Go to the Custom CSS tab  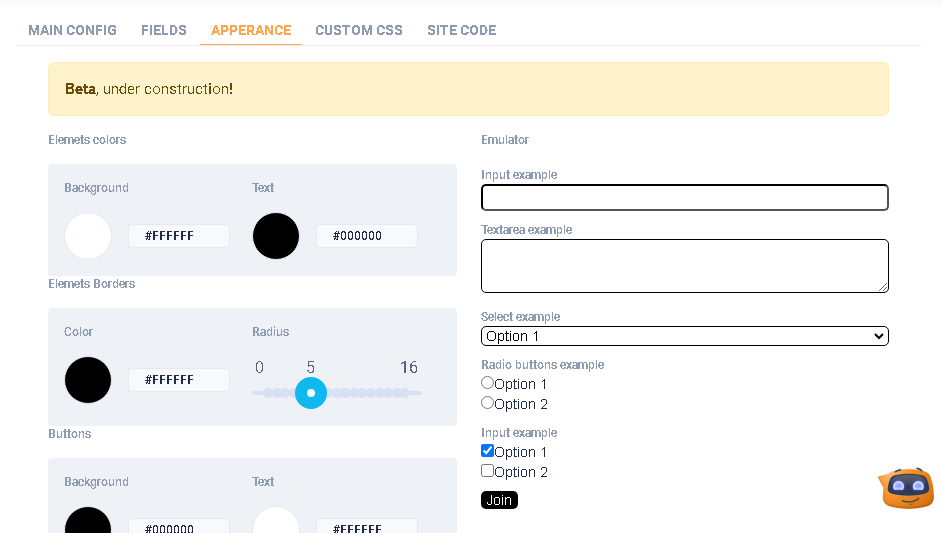(359, 30)
